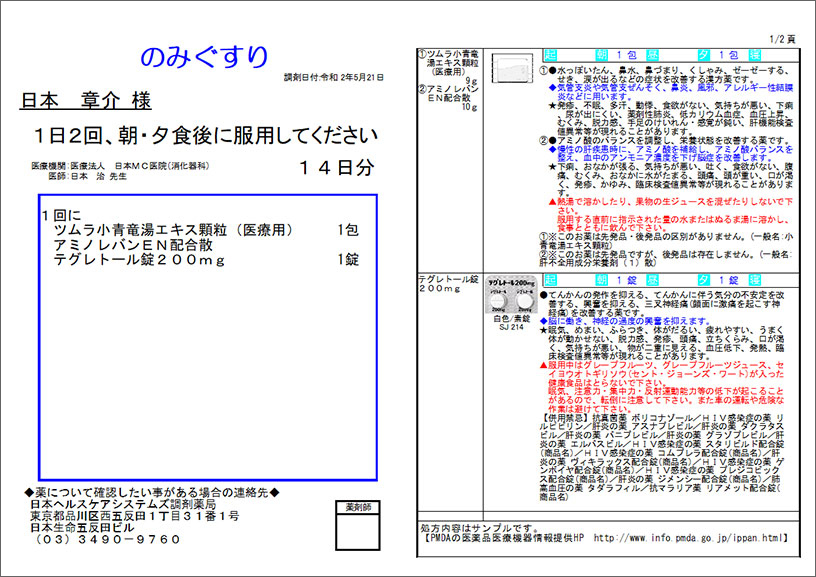Click the 医療機関 日本MC医院 line
The image size is (816, 577).
[120, 166]
